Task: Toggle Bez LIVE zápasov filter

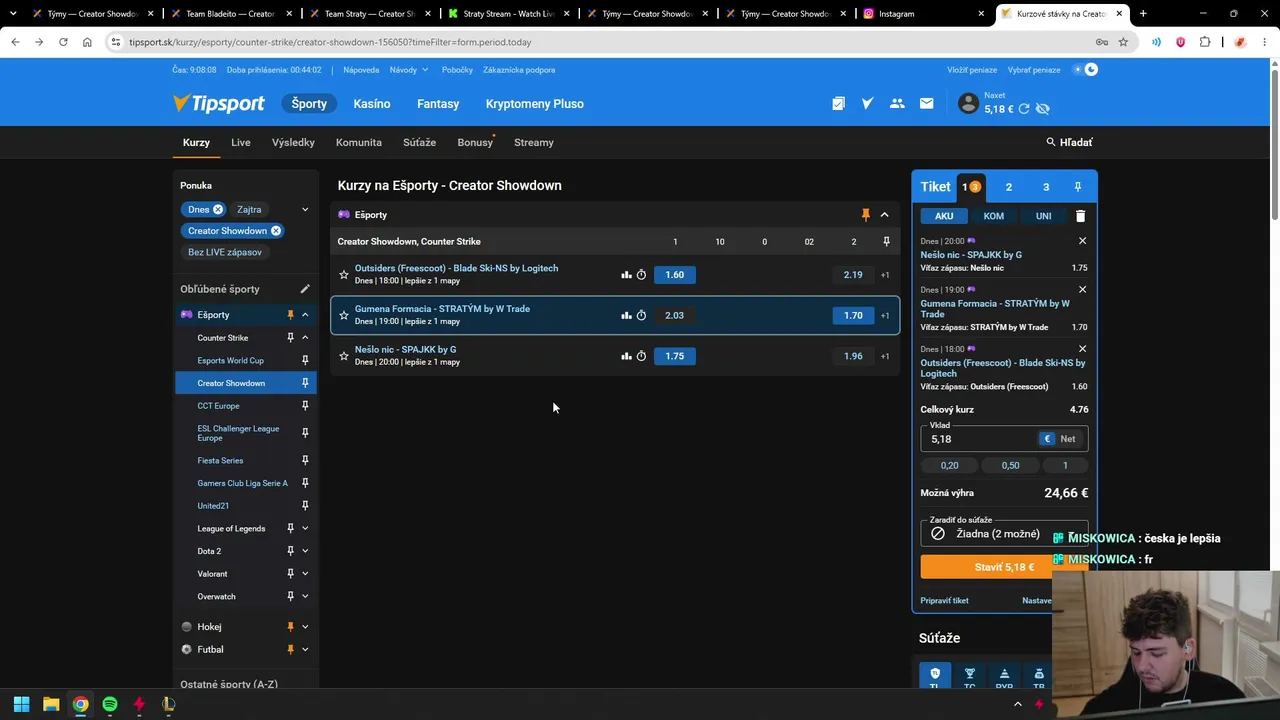Action: tap(225, 252)
